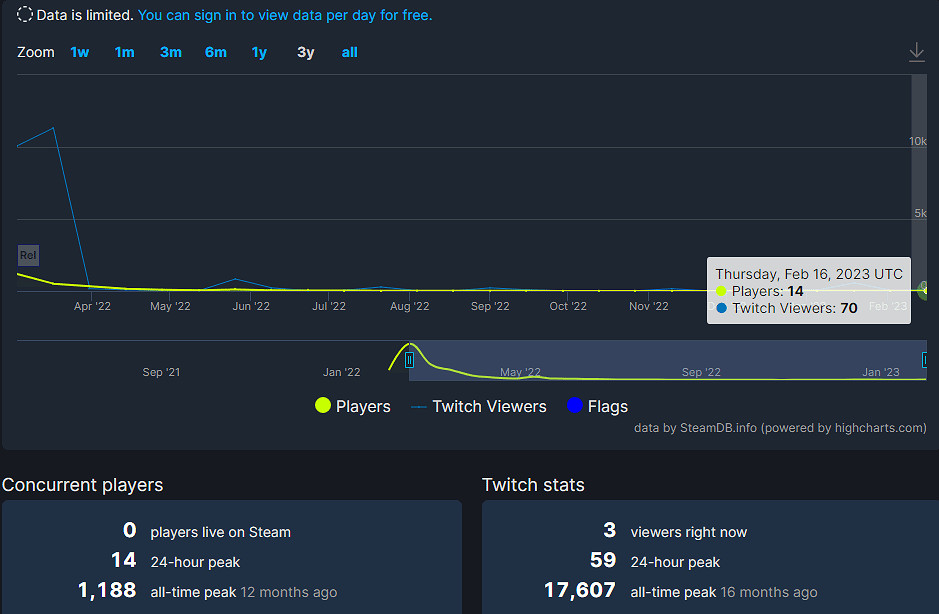Set zoom to 3m
Screen dimensions: 939x614
coord(171,52)
